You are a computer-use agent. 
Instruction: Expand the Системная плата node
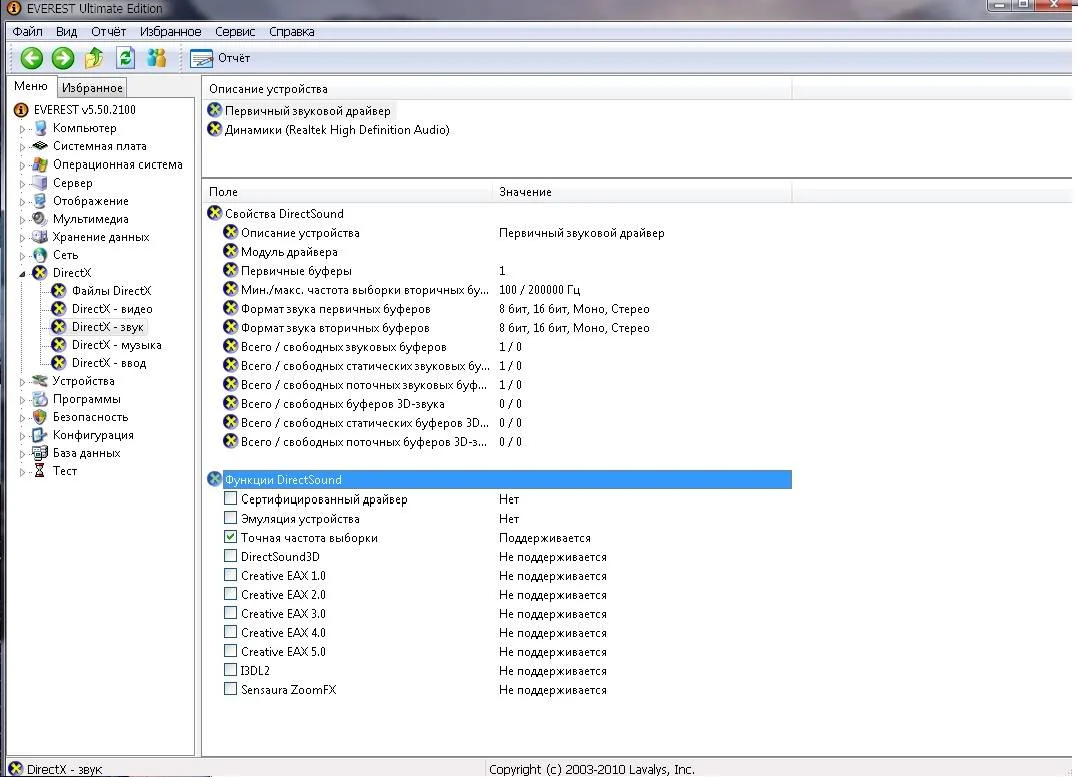tap(22, 146)
